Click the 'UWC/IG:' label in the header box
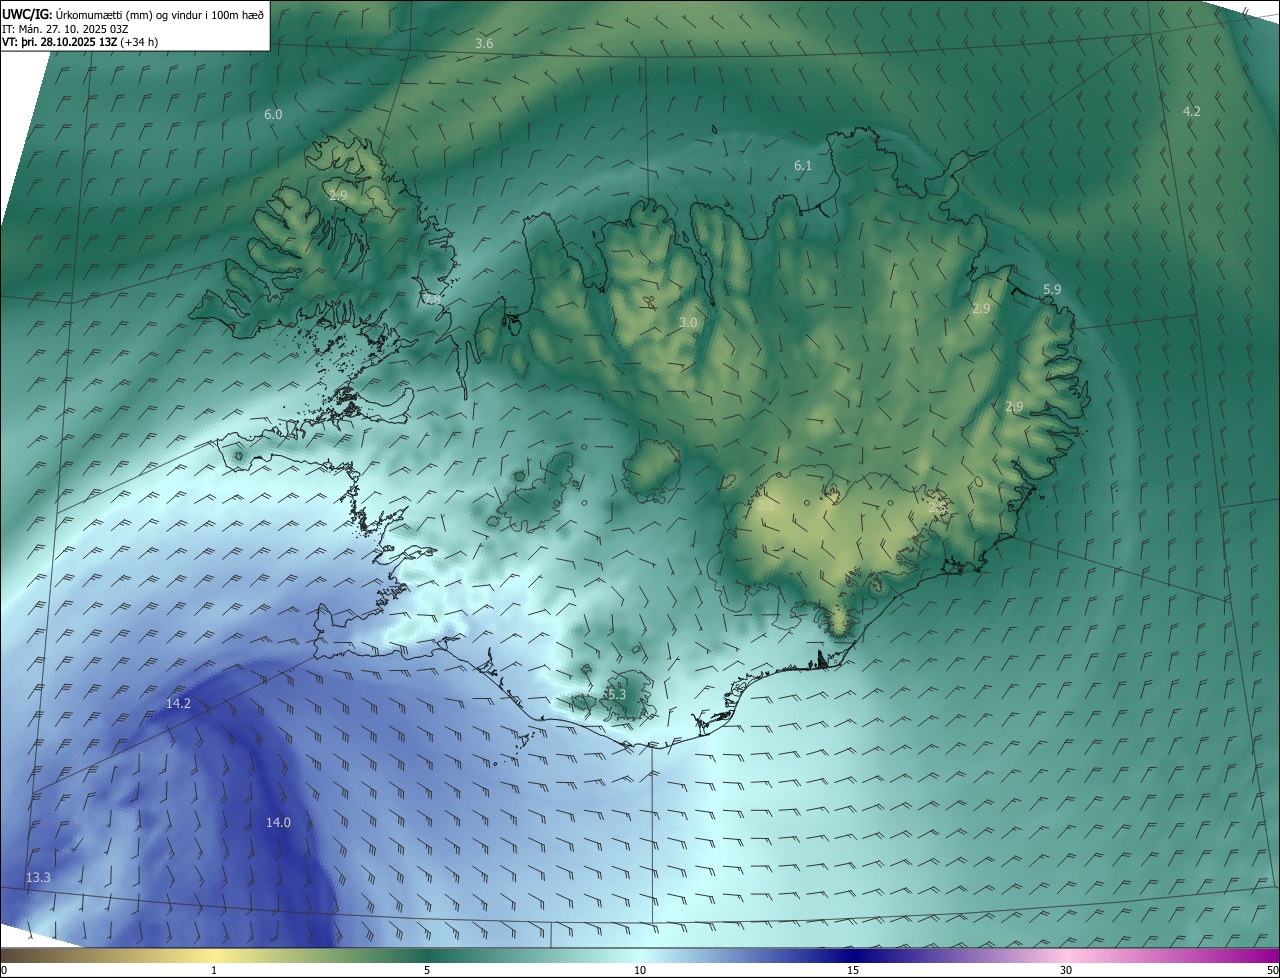 pyautogui.click(x=27, y=13)
